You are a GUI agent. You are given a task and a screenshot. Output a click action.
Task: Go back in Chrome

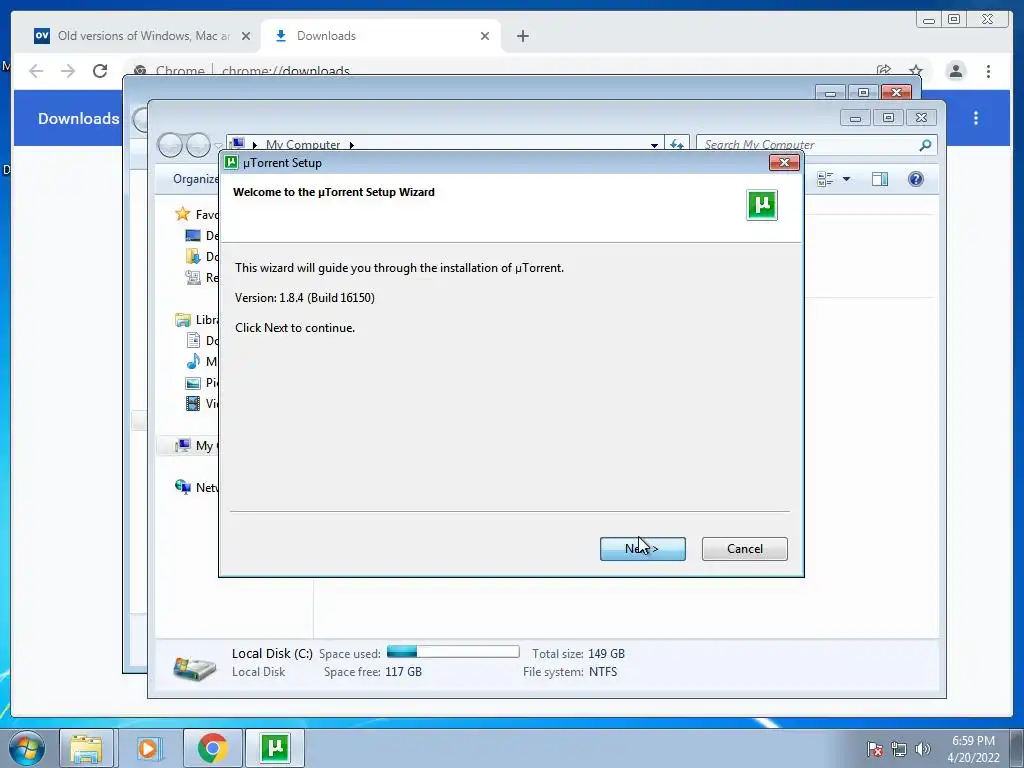coord(36,71)
